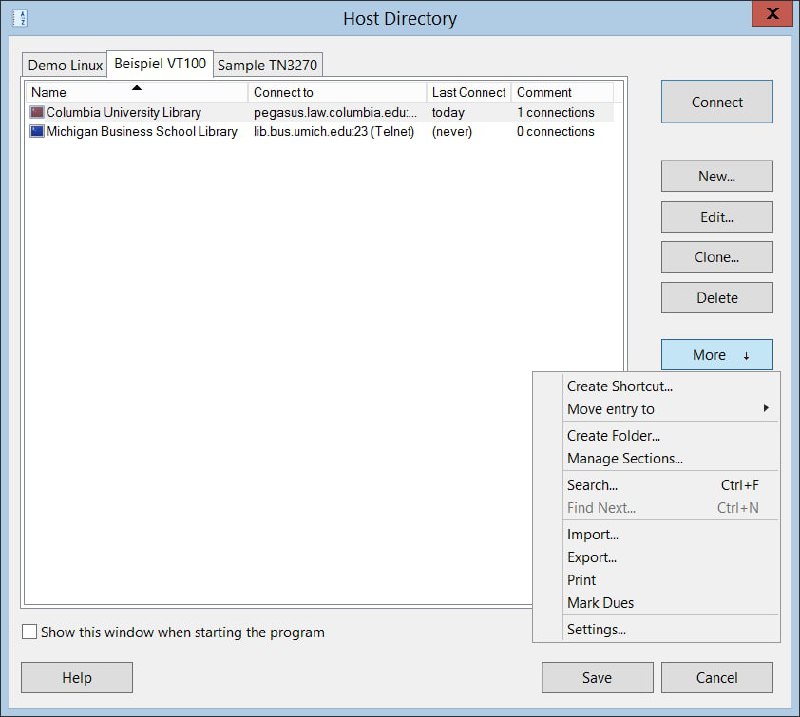The height and width of the screenshot is (717, 800).
Task: Open Search... from the More menu
Action: tap(592, 485)
